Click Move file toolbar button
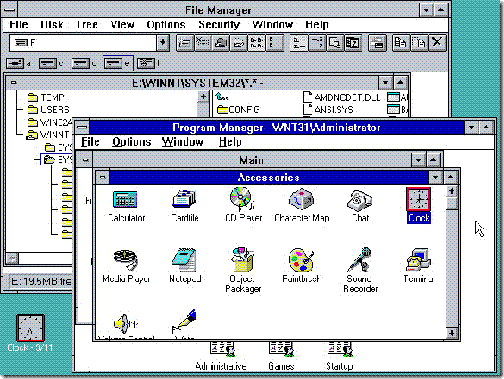504x379 pixels. coord(419,43)
